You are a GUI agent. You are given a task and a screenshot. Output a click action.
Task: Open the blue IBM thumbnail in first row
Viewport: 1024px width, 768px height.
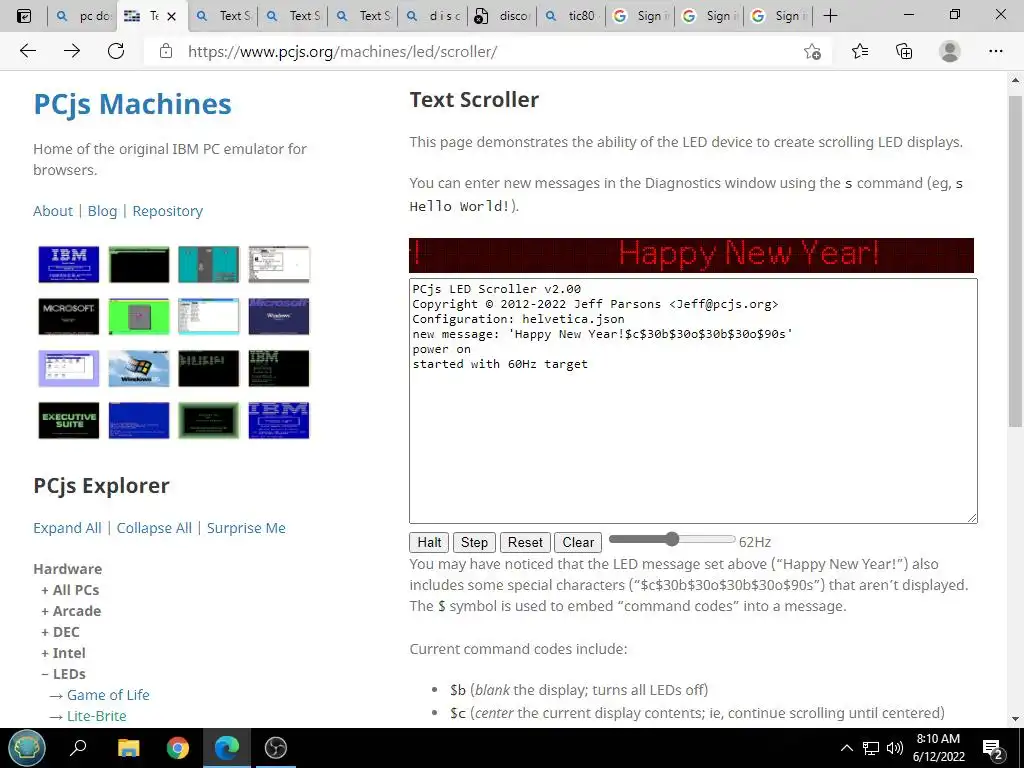coord(69,264)
